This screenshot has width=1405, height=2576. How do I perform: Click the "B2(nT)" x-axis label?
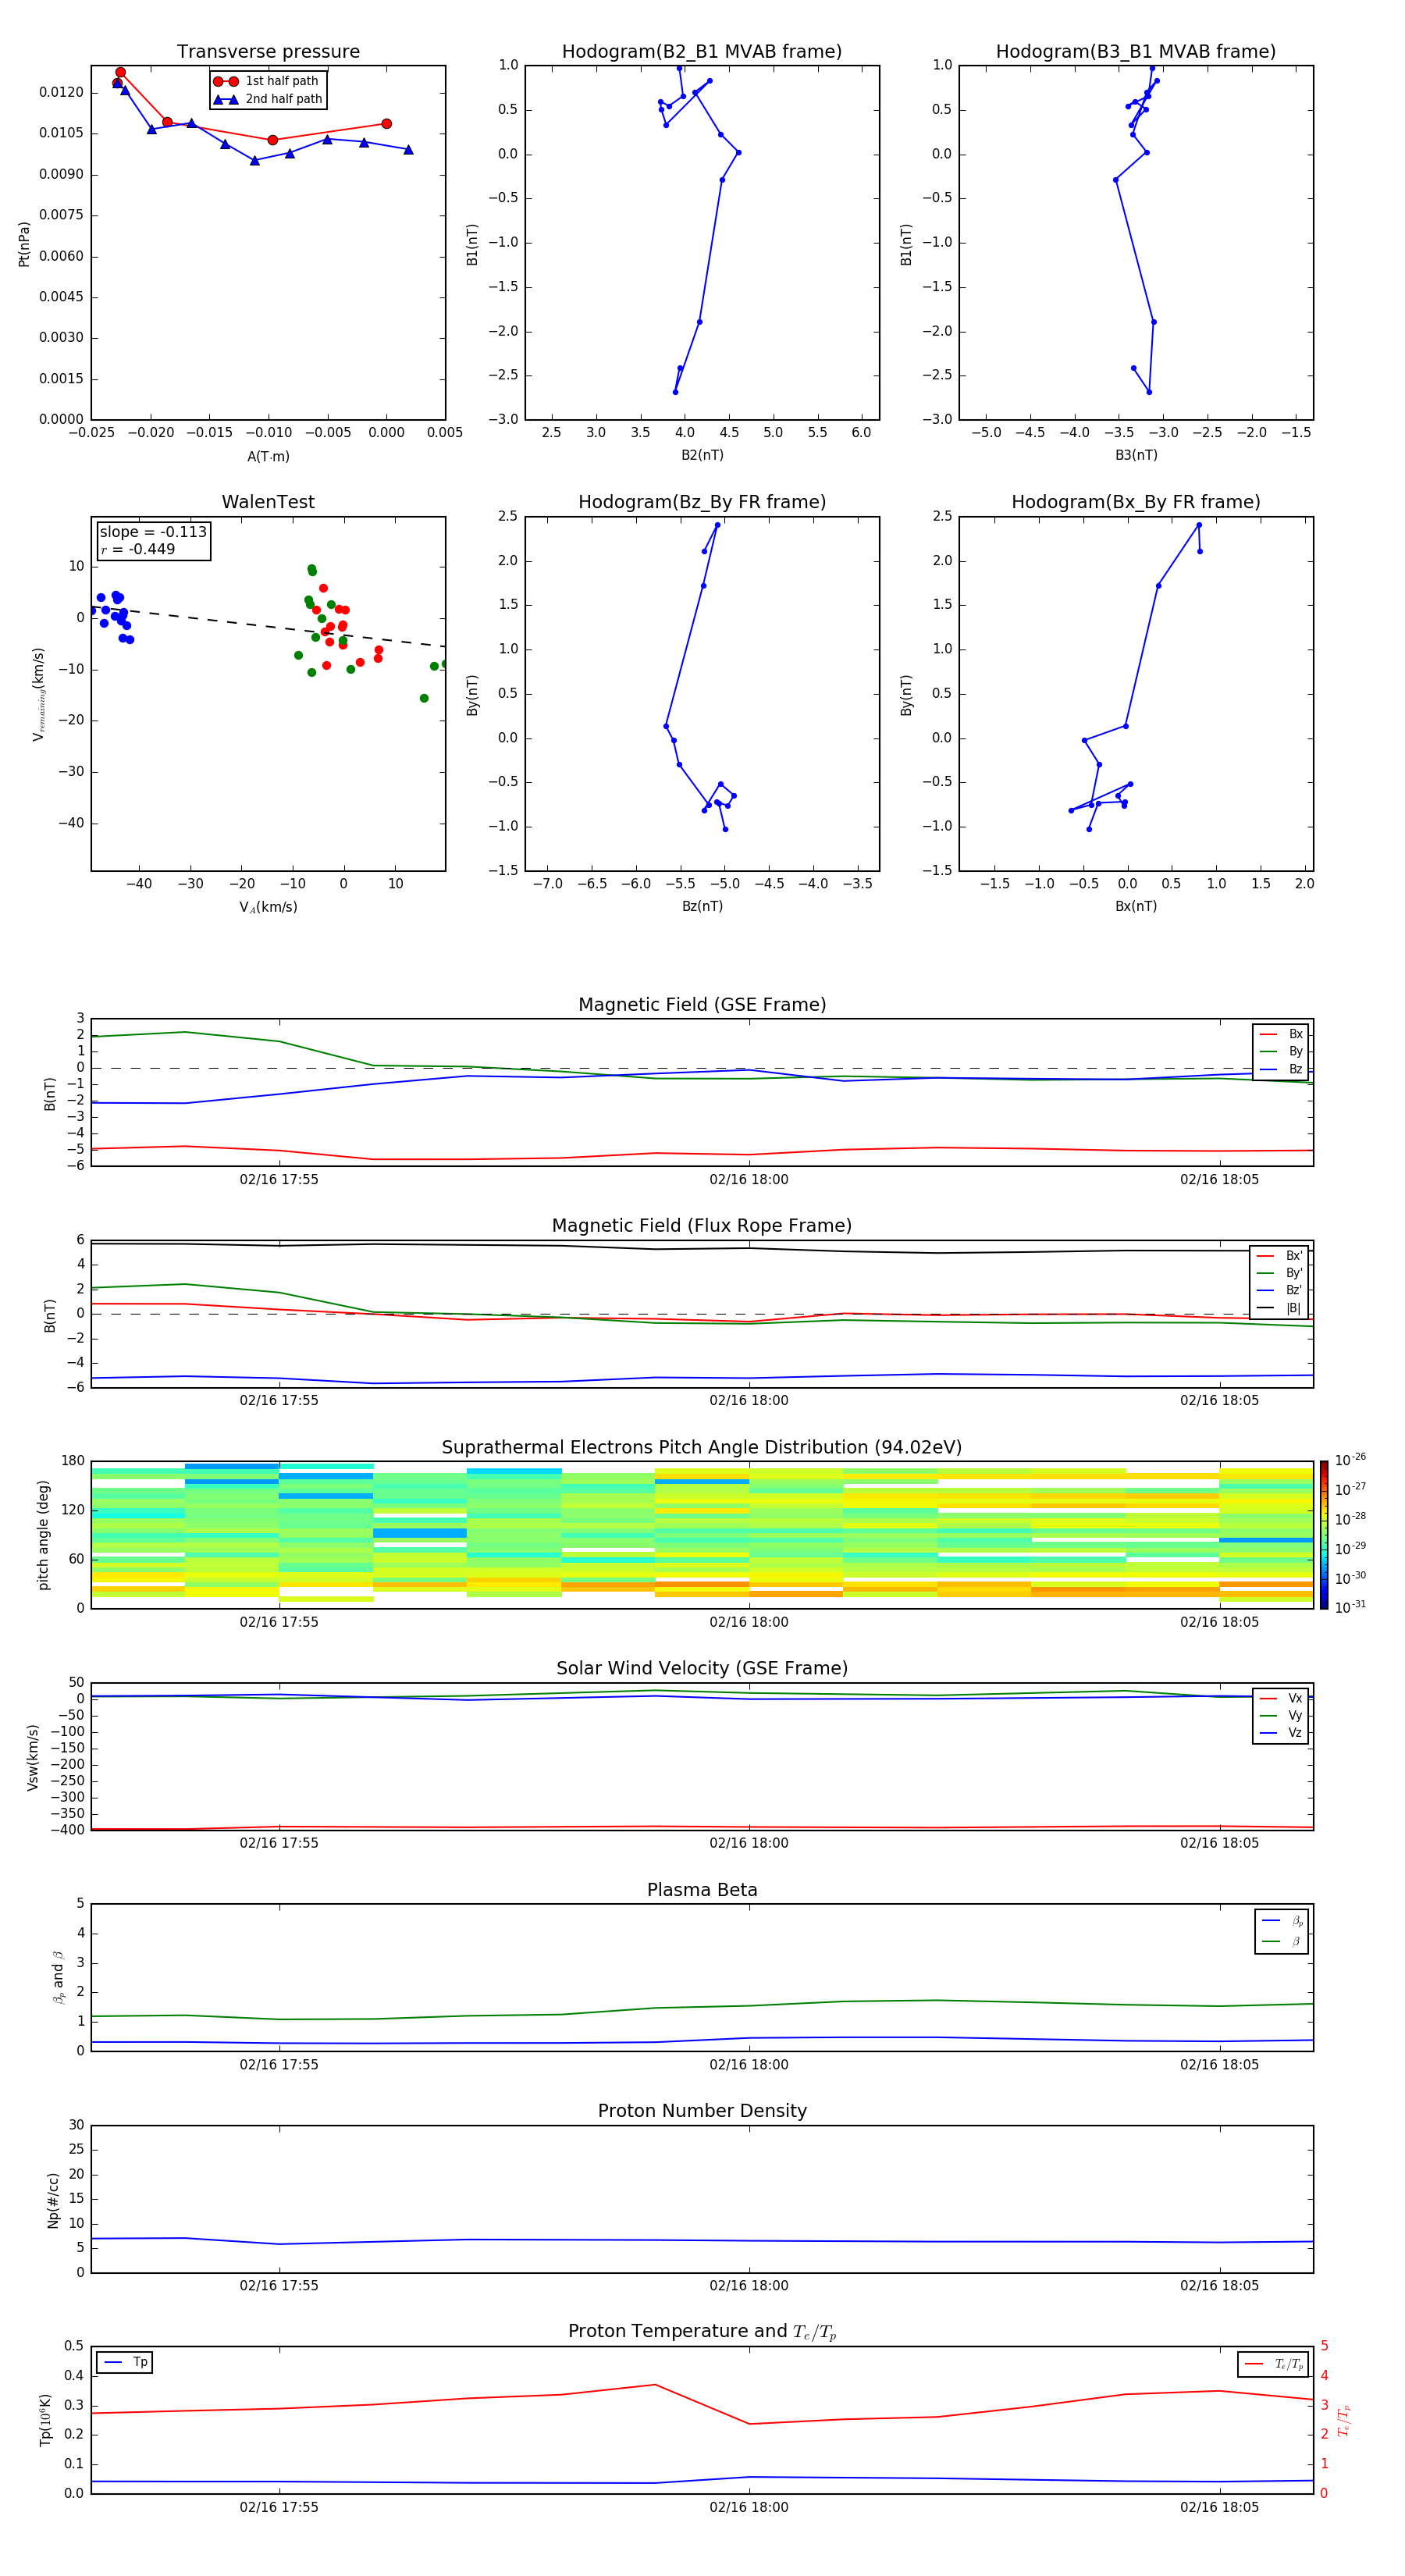click(702, 455)
